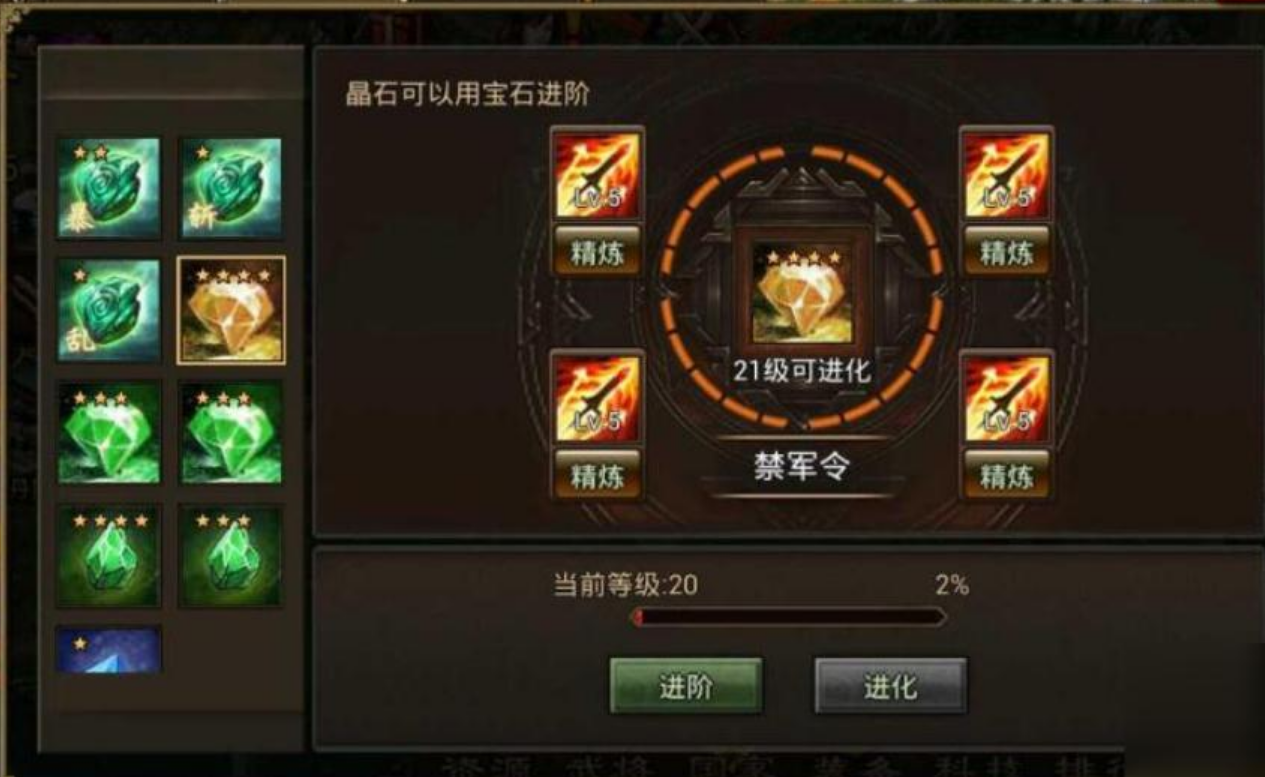Click 精炼 under the bottom-left skill
Image resolution: width=1265 pixels, height=777 pixels.
[x=597, y=475]
